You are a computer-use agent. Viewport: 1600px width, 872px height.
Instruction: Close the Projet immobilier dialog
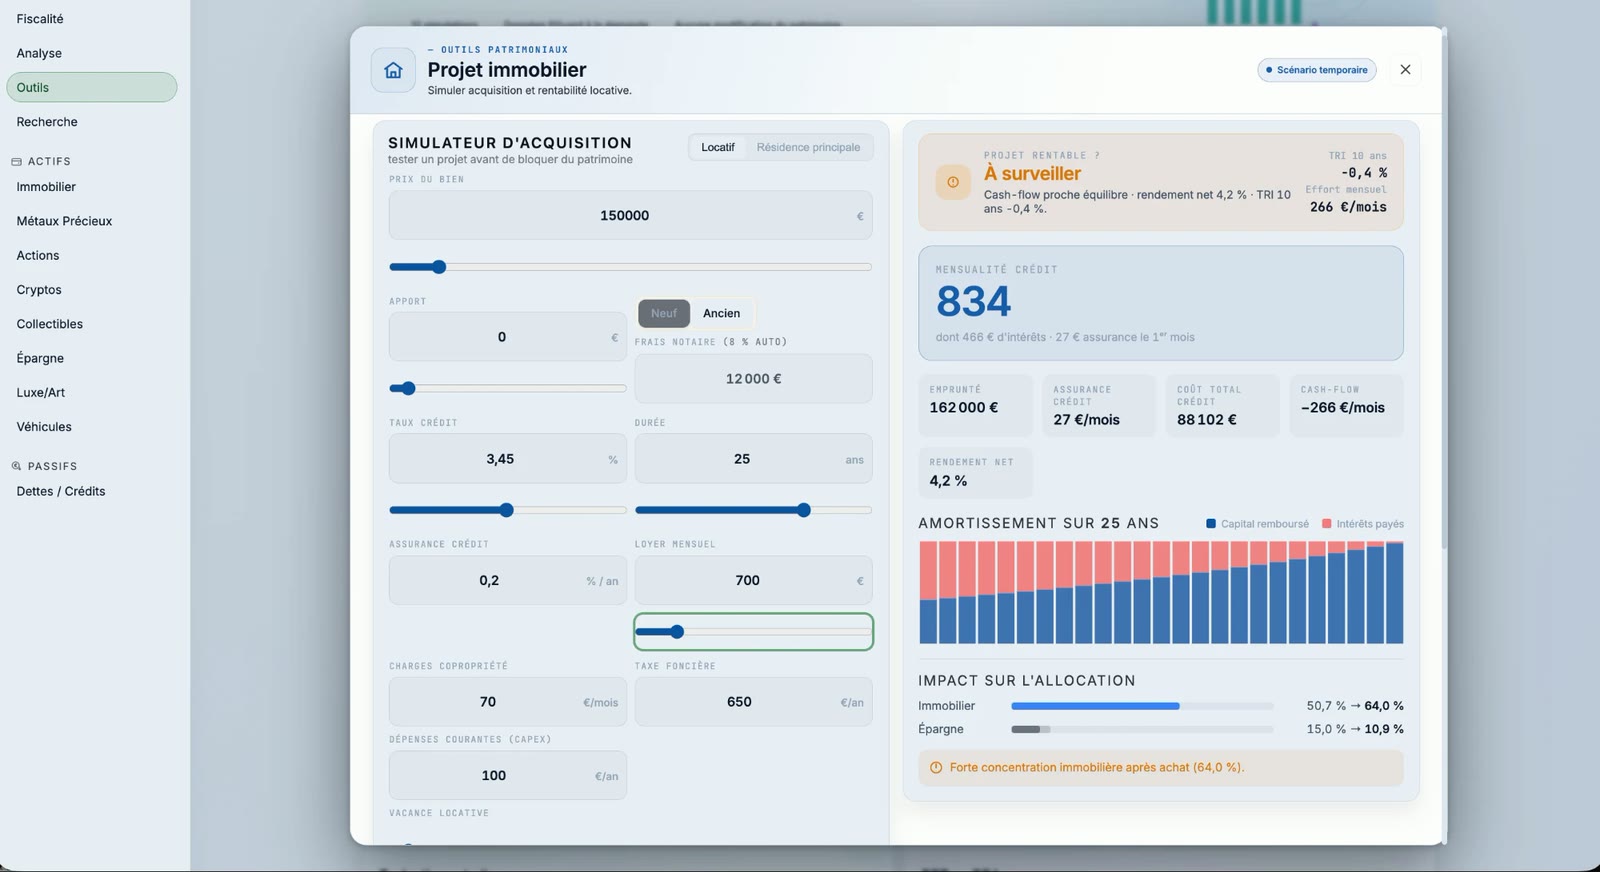[1405, 70]
